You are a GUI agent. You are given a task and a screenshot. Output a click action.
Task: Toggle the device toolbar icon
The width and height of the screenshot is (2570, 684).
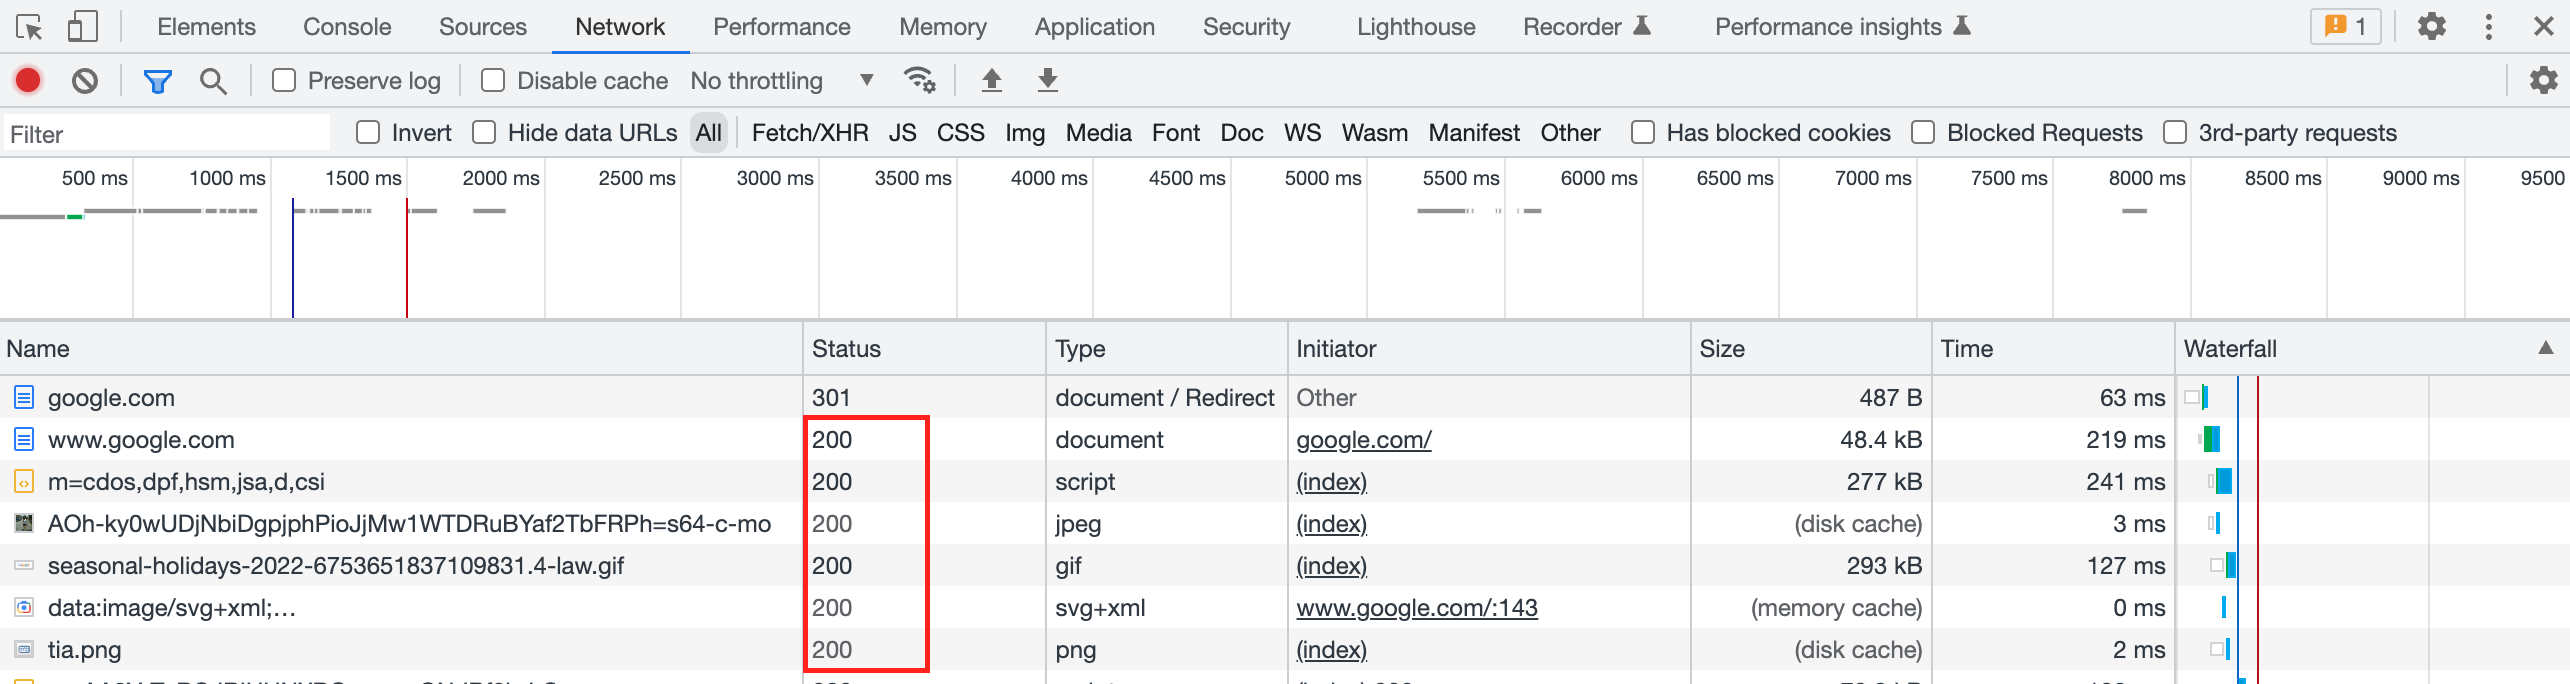[x=83, y=27]
